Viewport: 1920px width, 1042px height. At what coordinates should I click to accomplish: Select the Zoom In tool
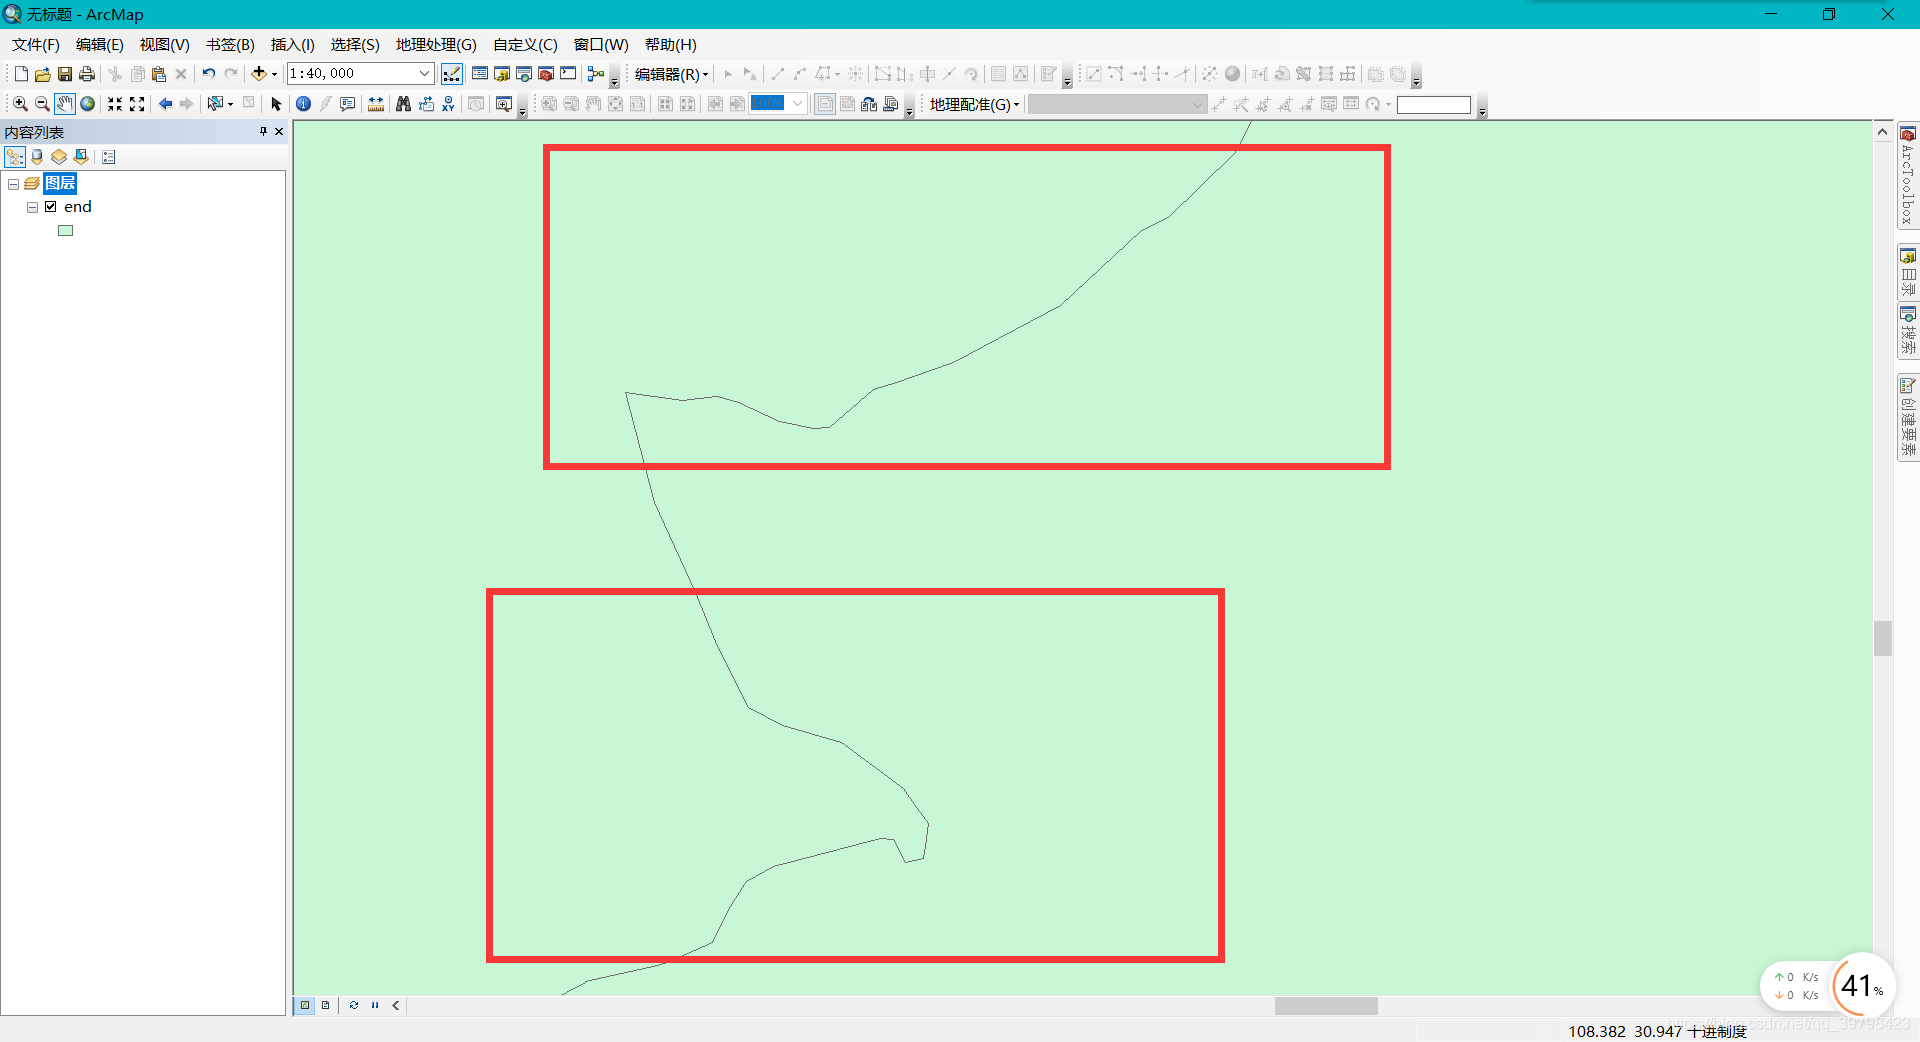click(20, 104)
